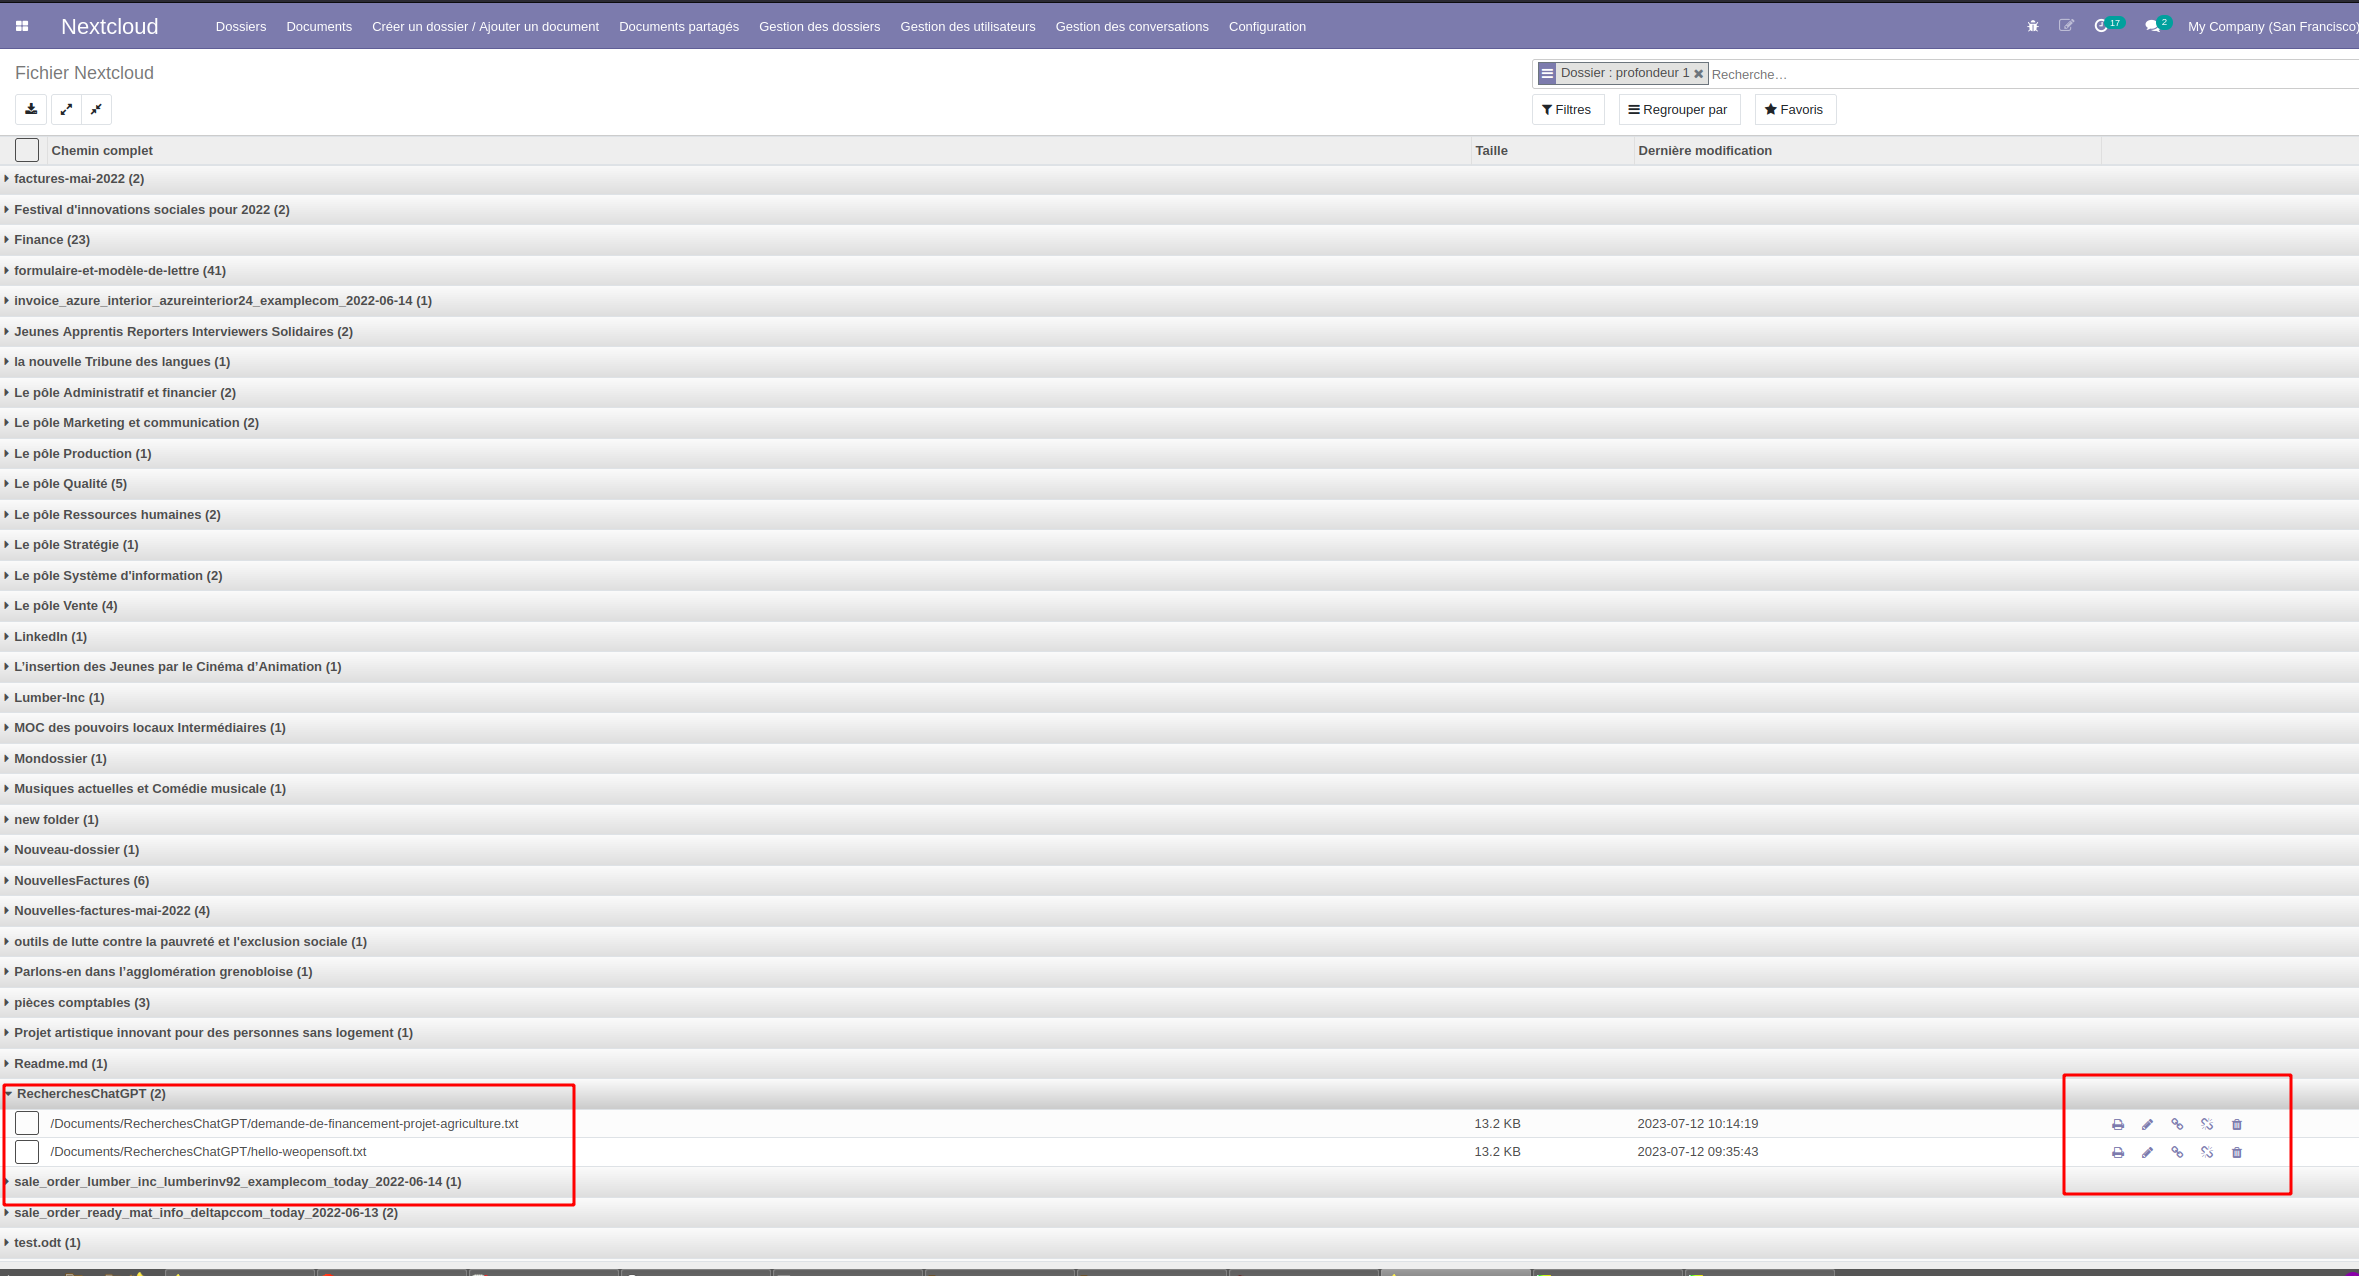Open the Favoris dropdown

pyautogui.click(x=1795, y=109)
